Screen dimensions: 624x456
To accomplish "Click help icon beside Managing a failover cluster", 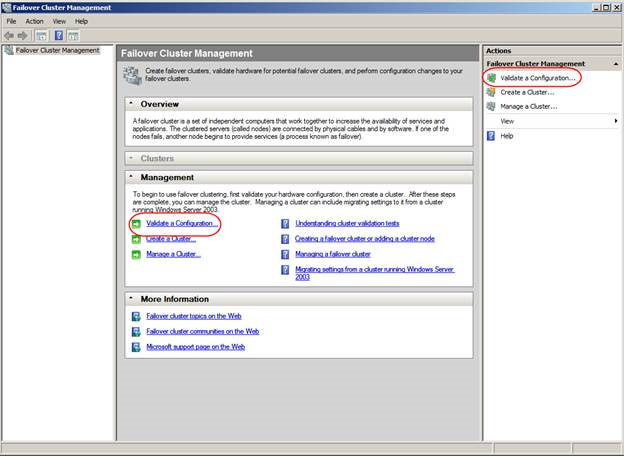I will [285, 254].
